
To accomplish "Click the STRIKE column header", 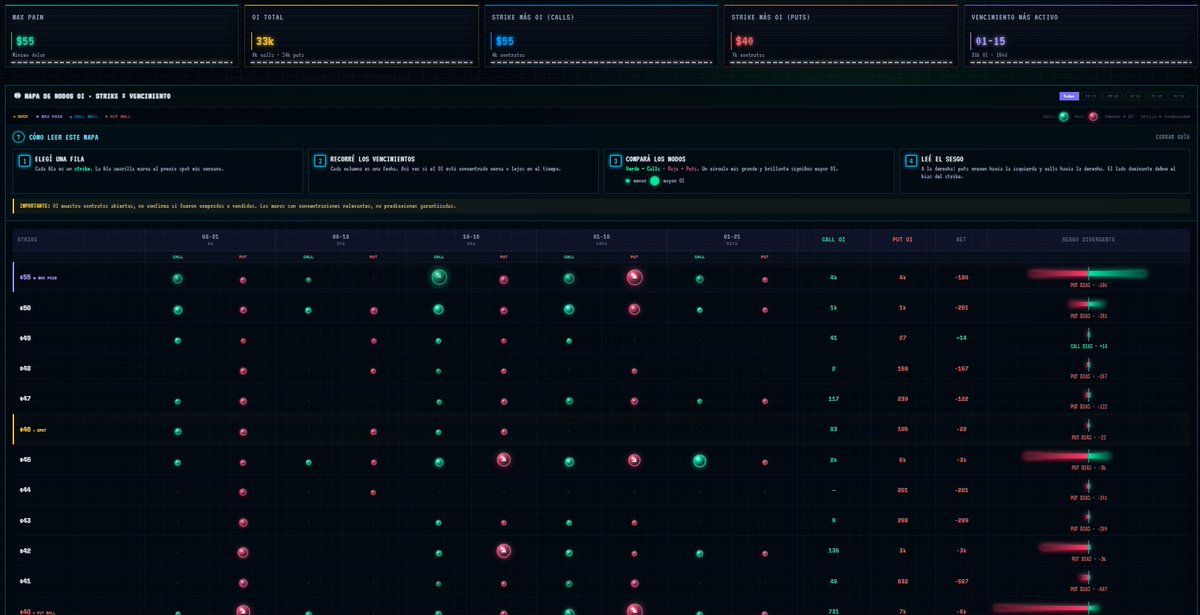I will [x=27, y=239].
